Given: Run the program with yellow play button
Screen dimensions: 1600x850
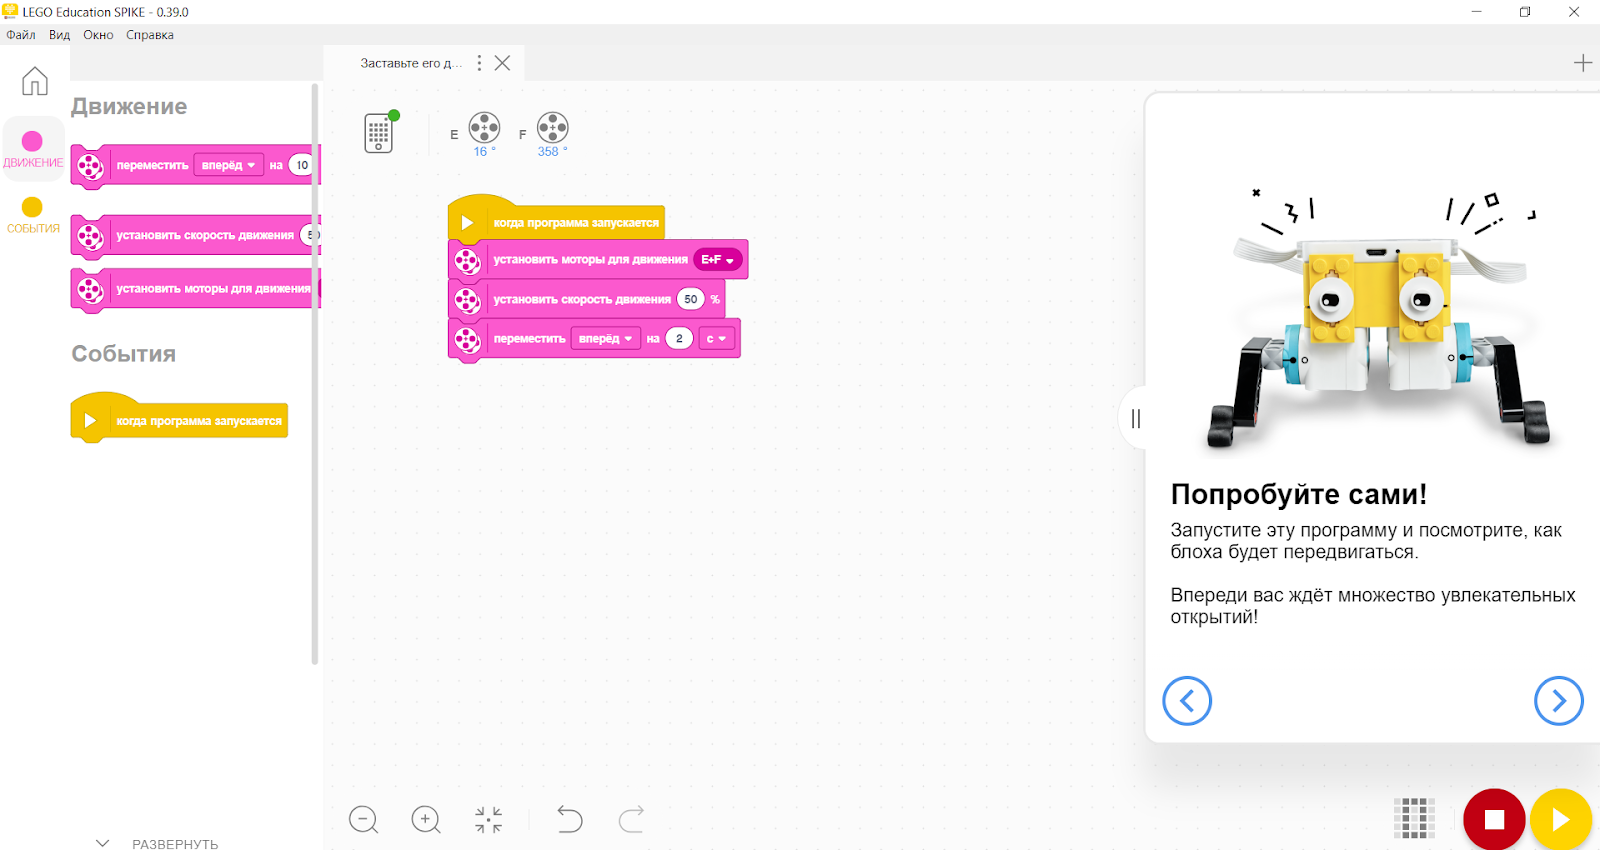Looking at the screenshot, I should (1559, 820).
